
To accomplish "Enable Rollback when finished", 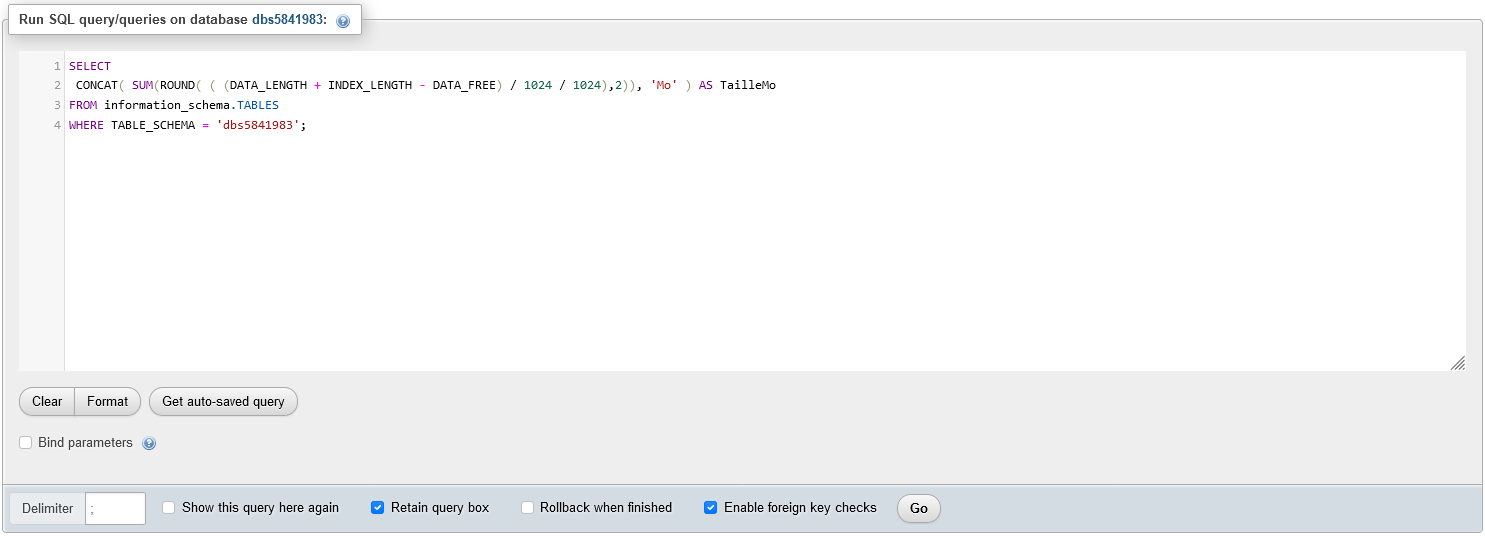I will (x=528, y=508).
